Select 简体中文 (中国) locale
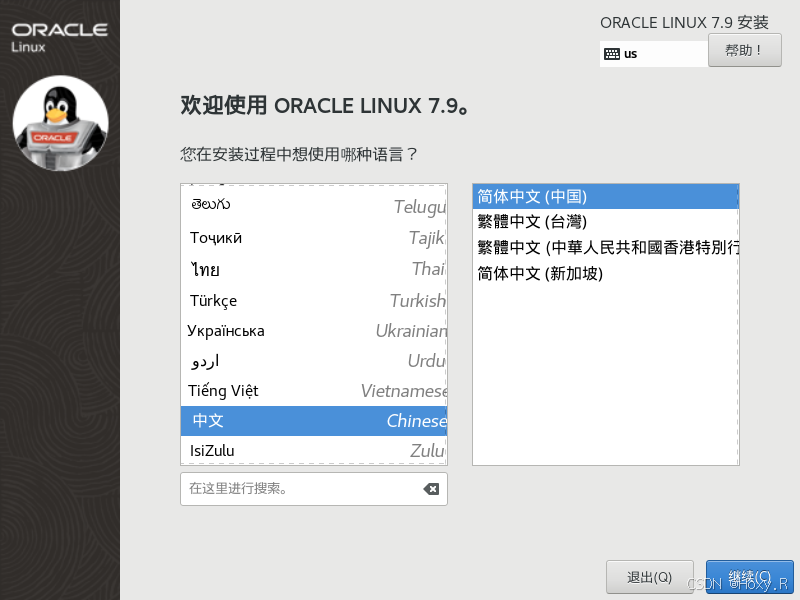This screenshot has width=800, height=600. [606, 196]
